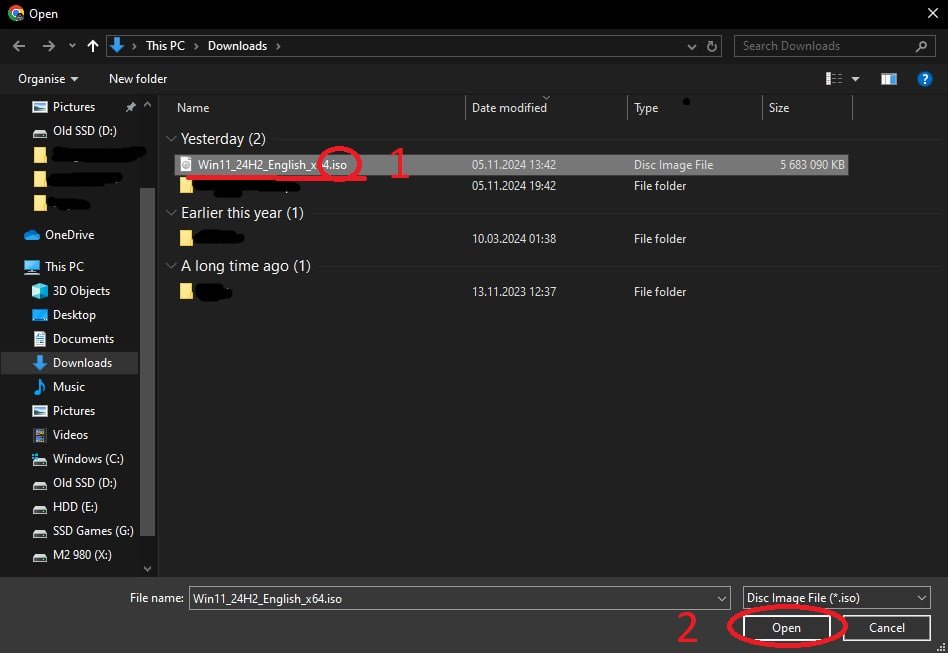Refresh the Downloads folder

[712, 46]
